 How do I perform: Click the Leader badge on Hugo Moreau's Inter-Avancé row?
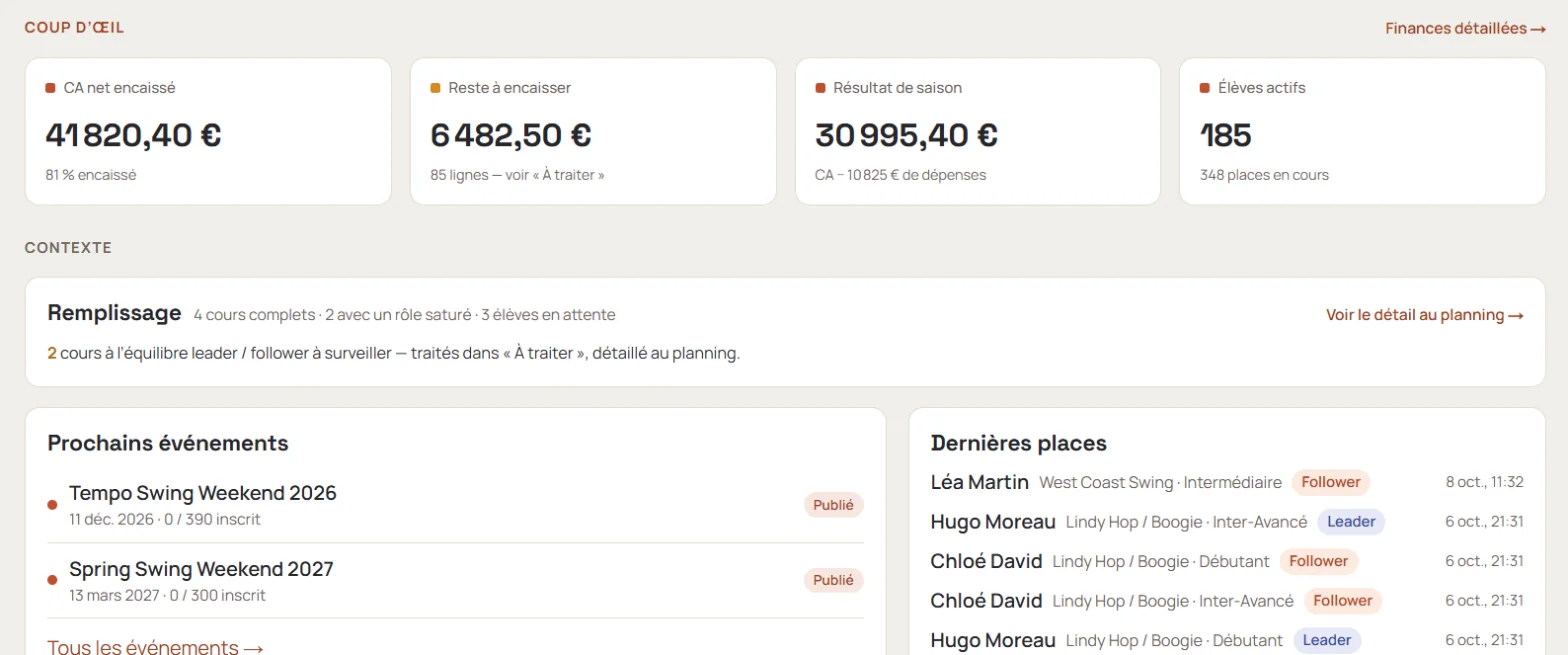(x=1351, y=521)
